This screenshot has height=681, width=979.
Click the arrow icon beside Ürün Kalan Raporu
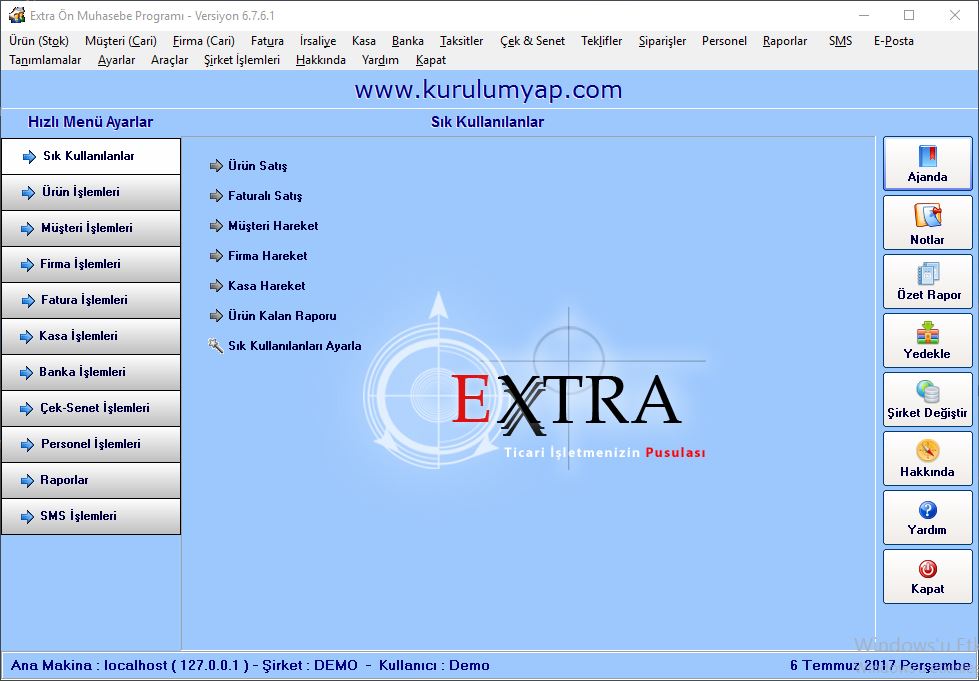tap(216, 316)
